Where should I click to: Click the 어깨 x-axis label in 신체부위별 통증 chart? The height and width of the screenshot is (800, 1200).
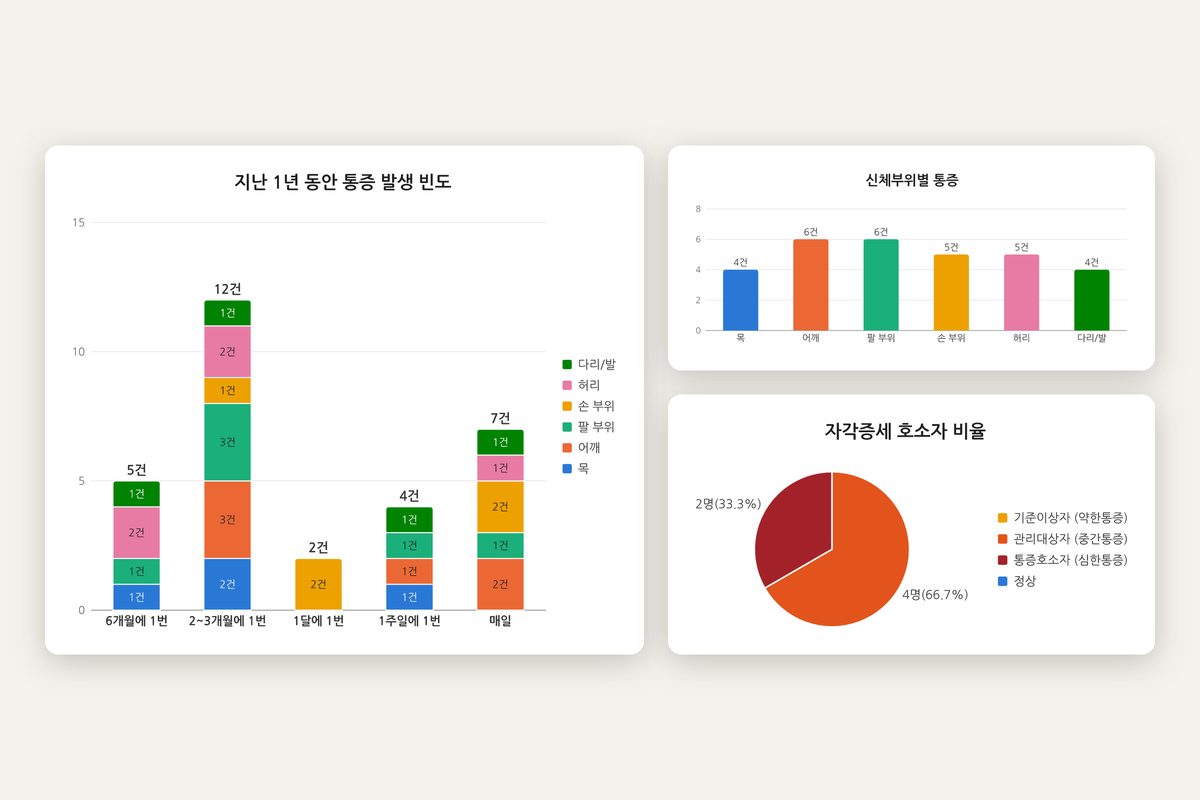tap(811, 338)
